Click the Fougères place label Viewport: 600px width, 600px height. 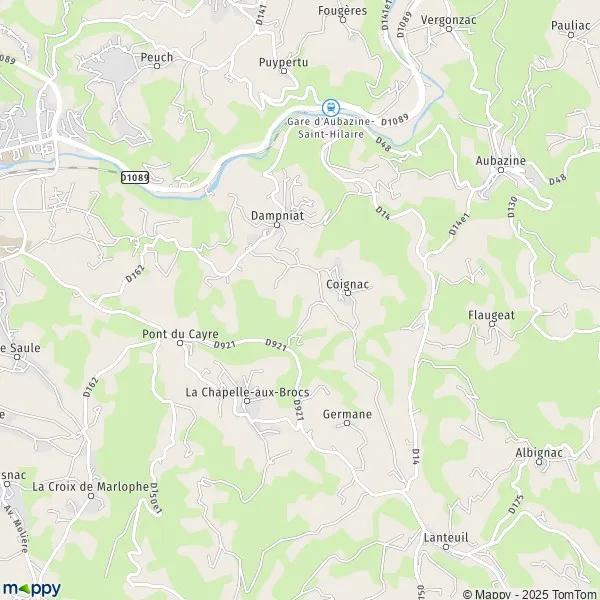pos(342,11)
